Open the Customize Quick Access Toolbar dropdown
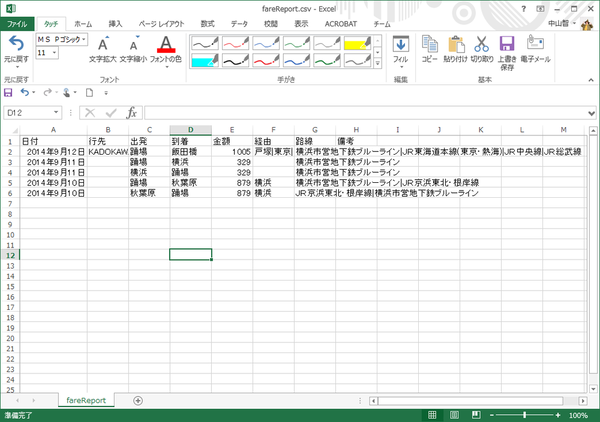The width and height of the screenshot is (600, 422). [x=106, y=93]
